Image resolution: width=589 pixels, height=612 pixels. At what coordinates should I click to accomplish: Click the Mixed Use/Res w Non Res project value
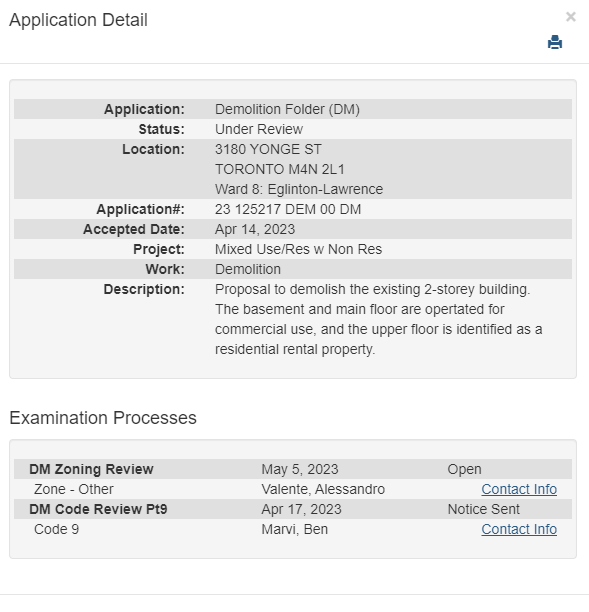298,249
